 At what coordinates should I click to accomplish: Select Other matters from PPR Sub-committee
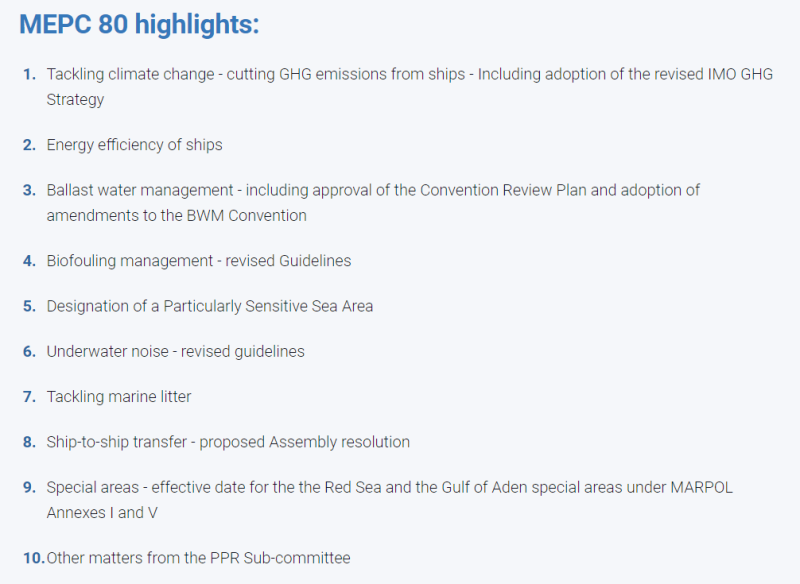point(198,558)
